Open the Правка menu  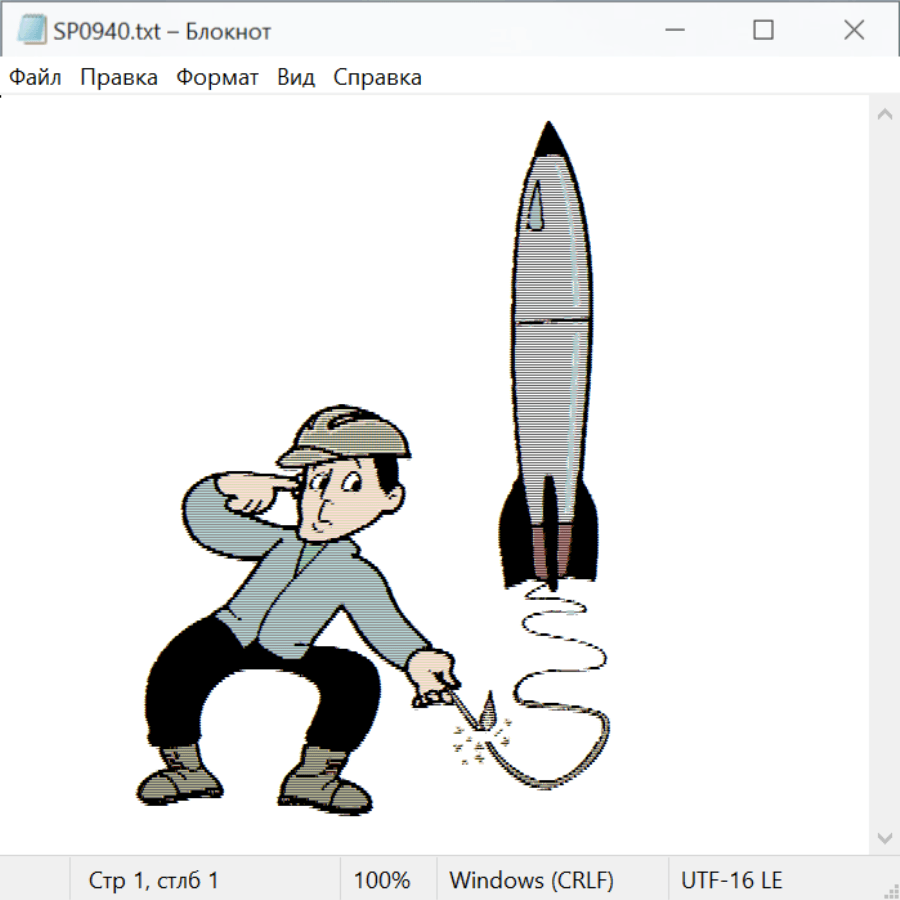pyautogui.click(x=119, y=78)
